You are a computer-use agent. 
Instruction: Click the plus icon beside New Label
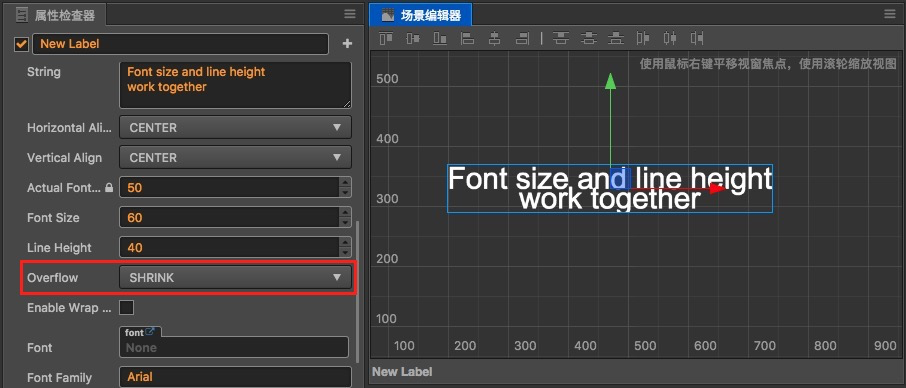click(347, 44)
